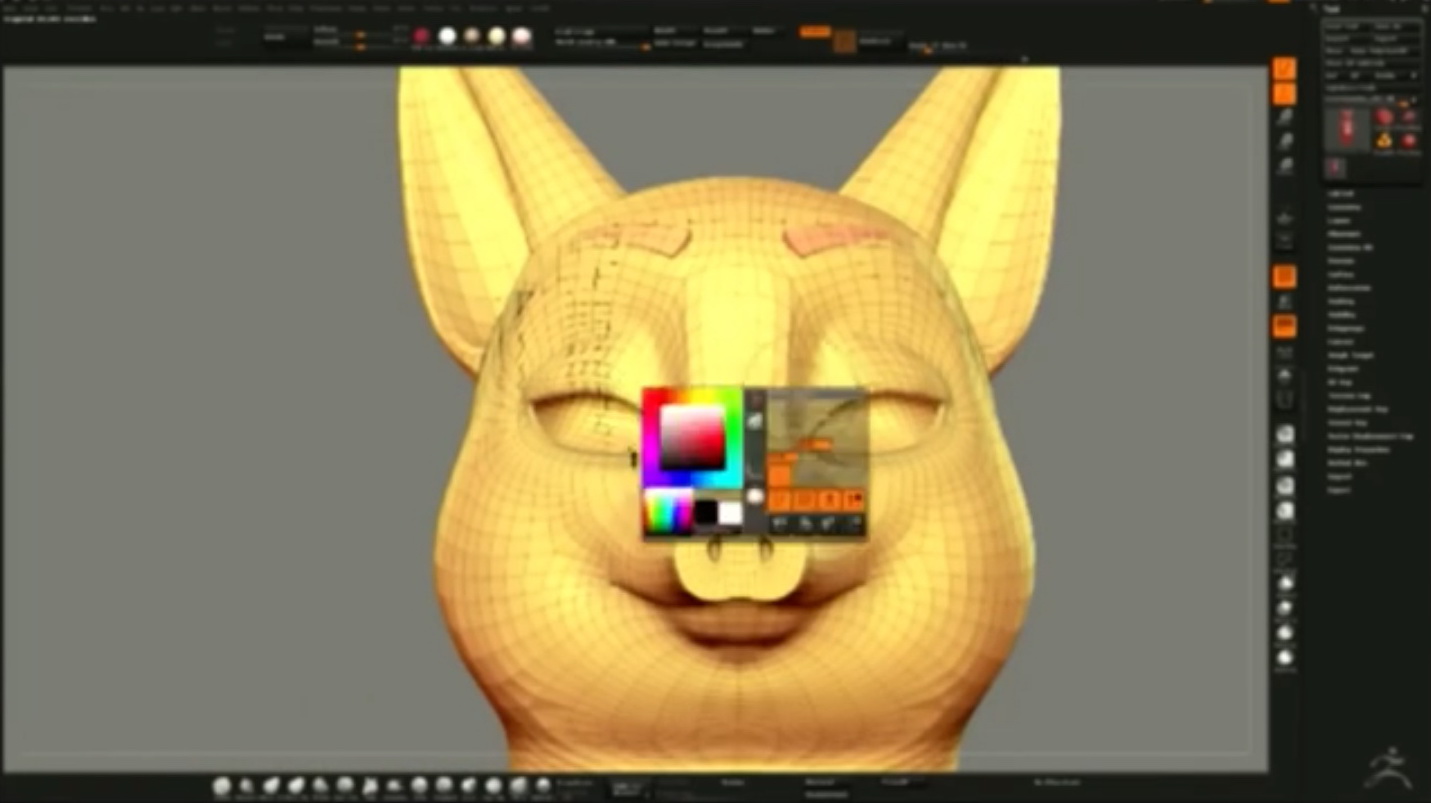The width and height of the screenshot is (1431, 803).
Task: Select the small tool thumbnail below the large one
Action: [1336, 167]
